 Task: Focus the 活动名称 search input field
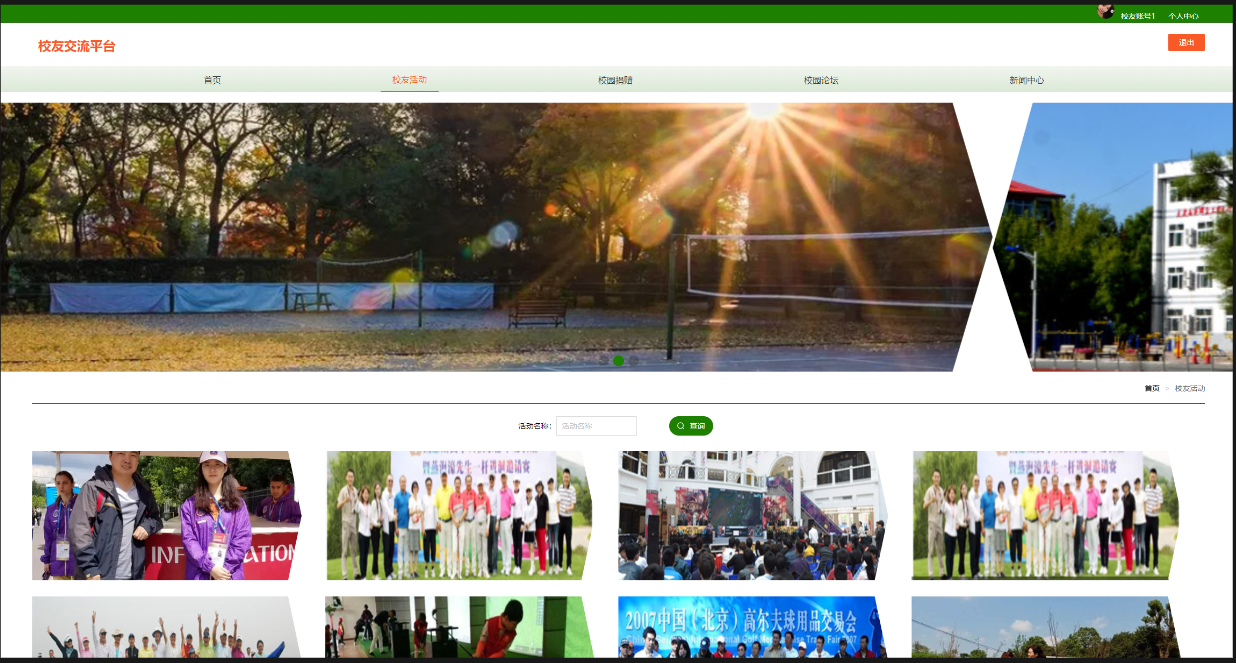[x=596, y=426]
